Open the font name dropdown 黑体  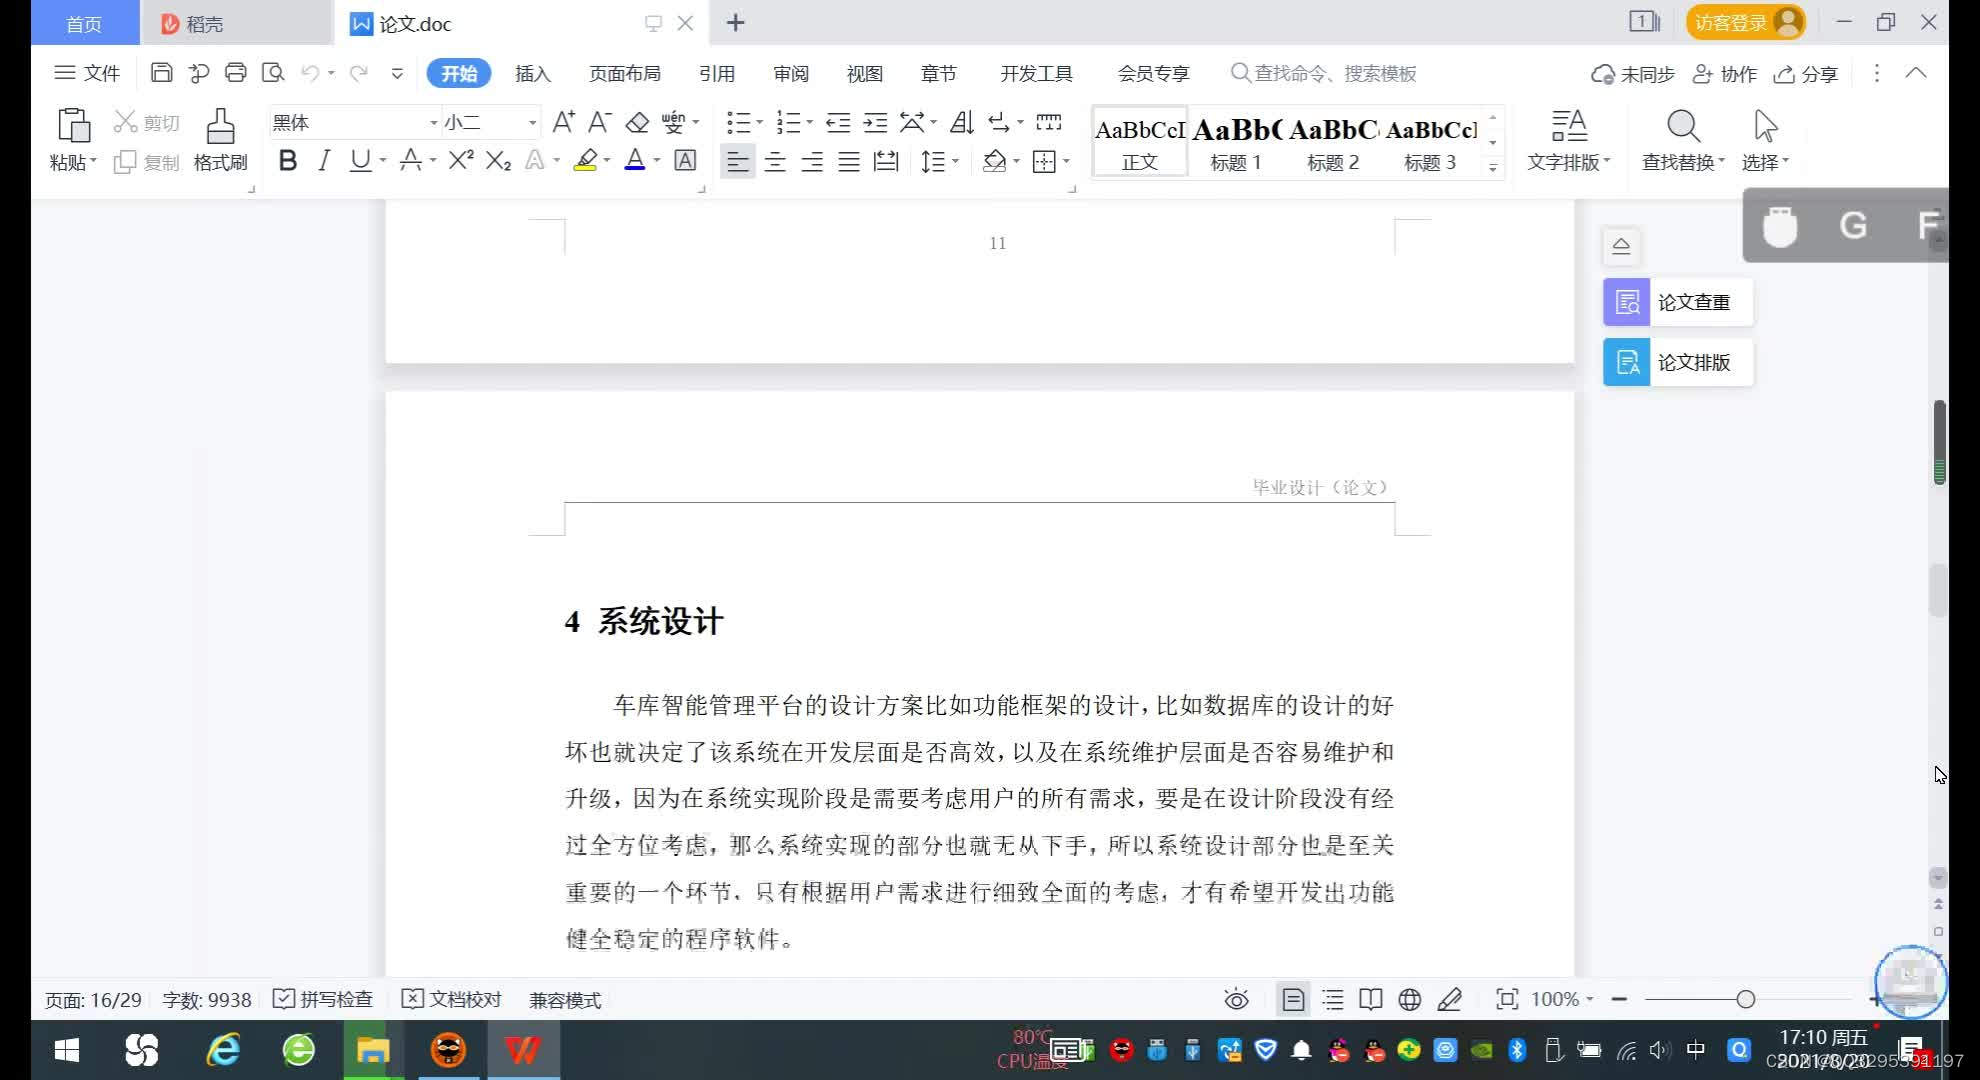click(x=434, y=122)
